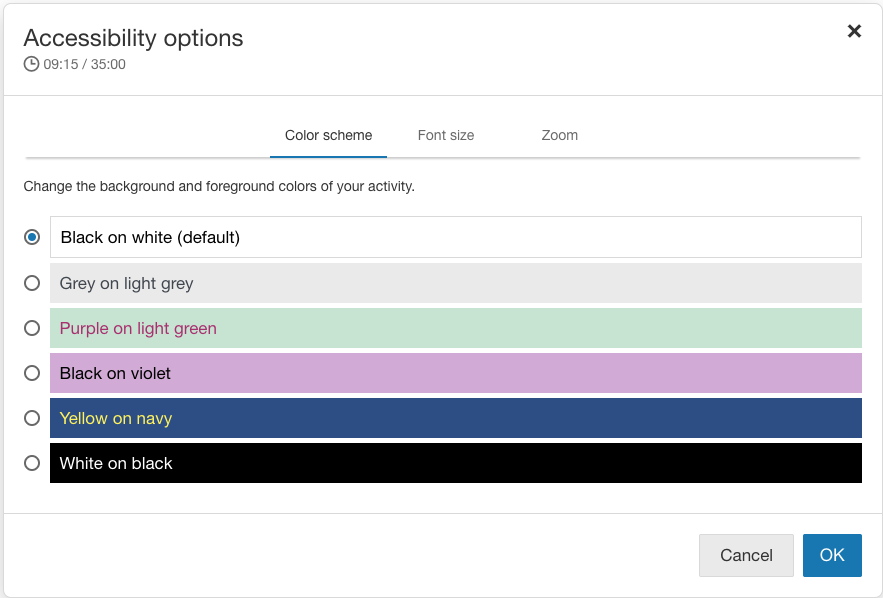Open the Font size tab
The width and height of the screenshot is (883, 598).
(446, 135)
